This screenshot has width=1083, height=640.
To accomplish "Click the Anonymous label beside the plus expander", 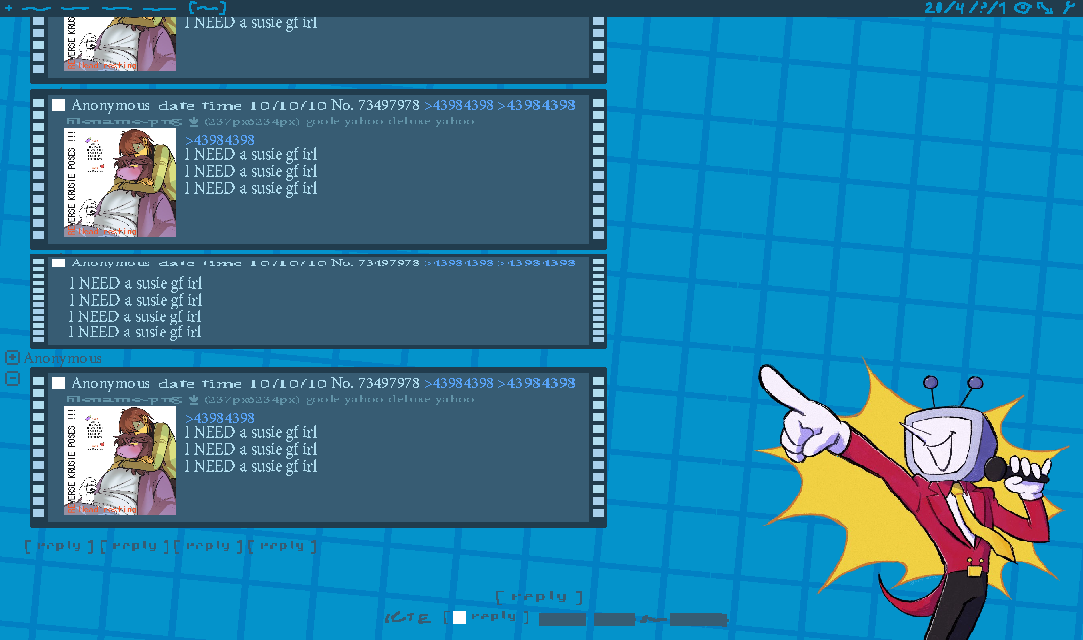I will click(x=63, y=358).
